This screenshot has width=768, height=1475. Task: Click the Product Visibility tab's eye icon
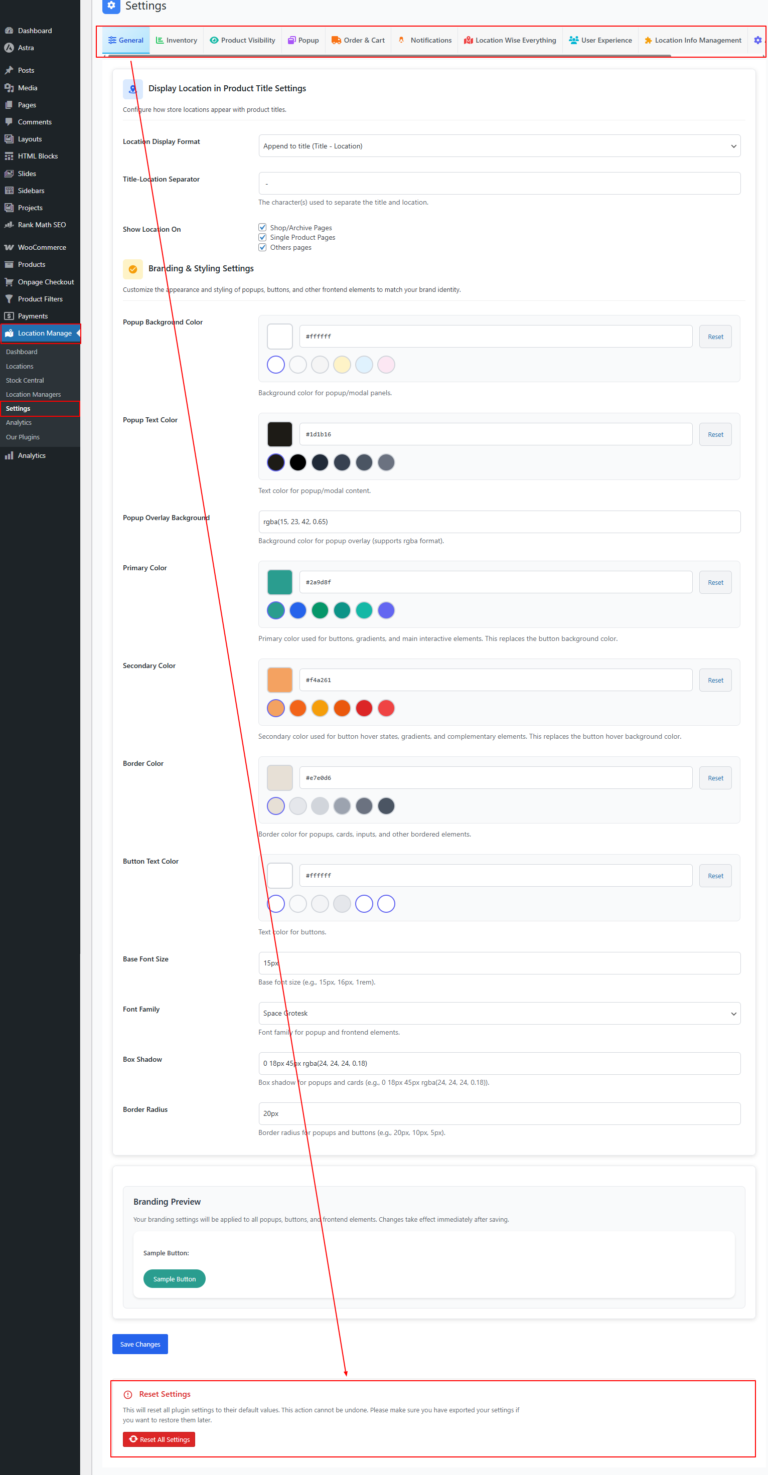[x=214, y=40]
